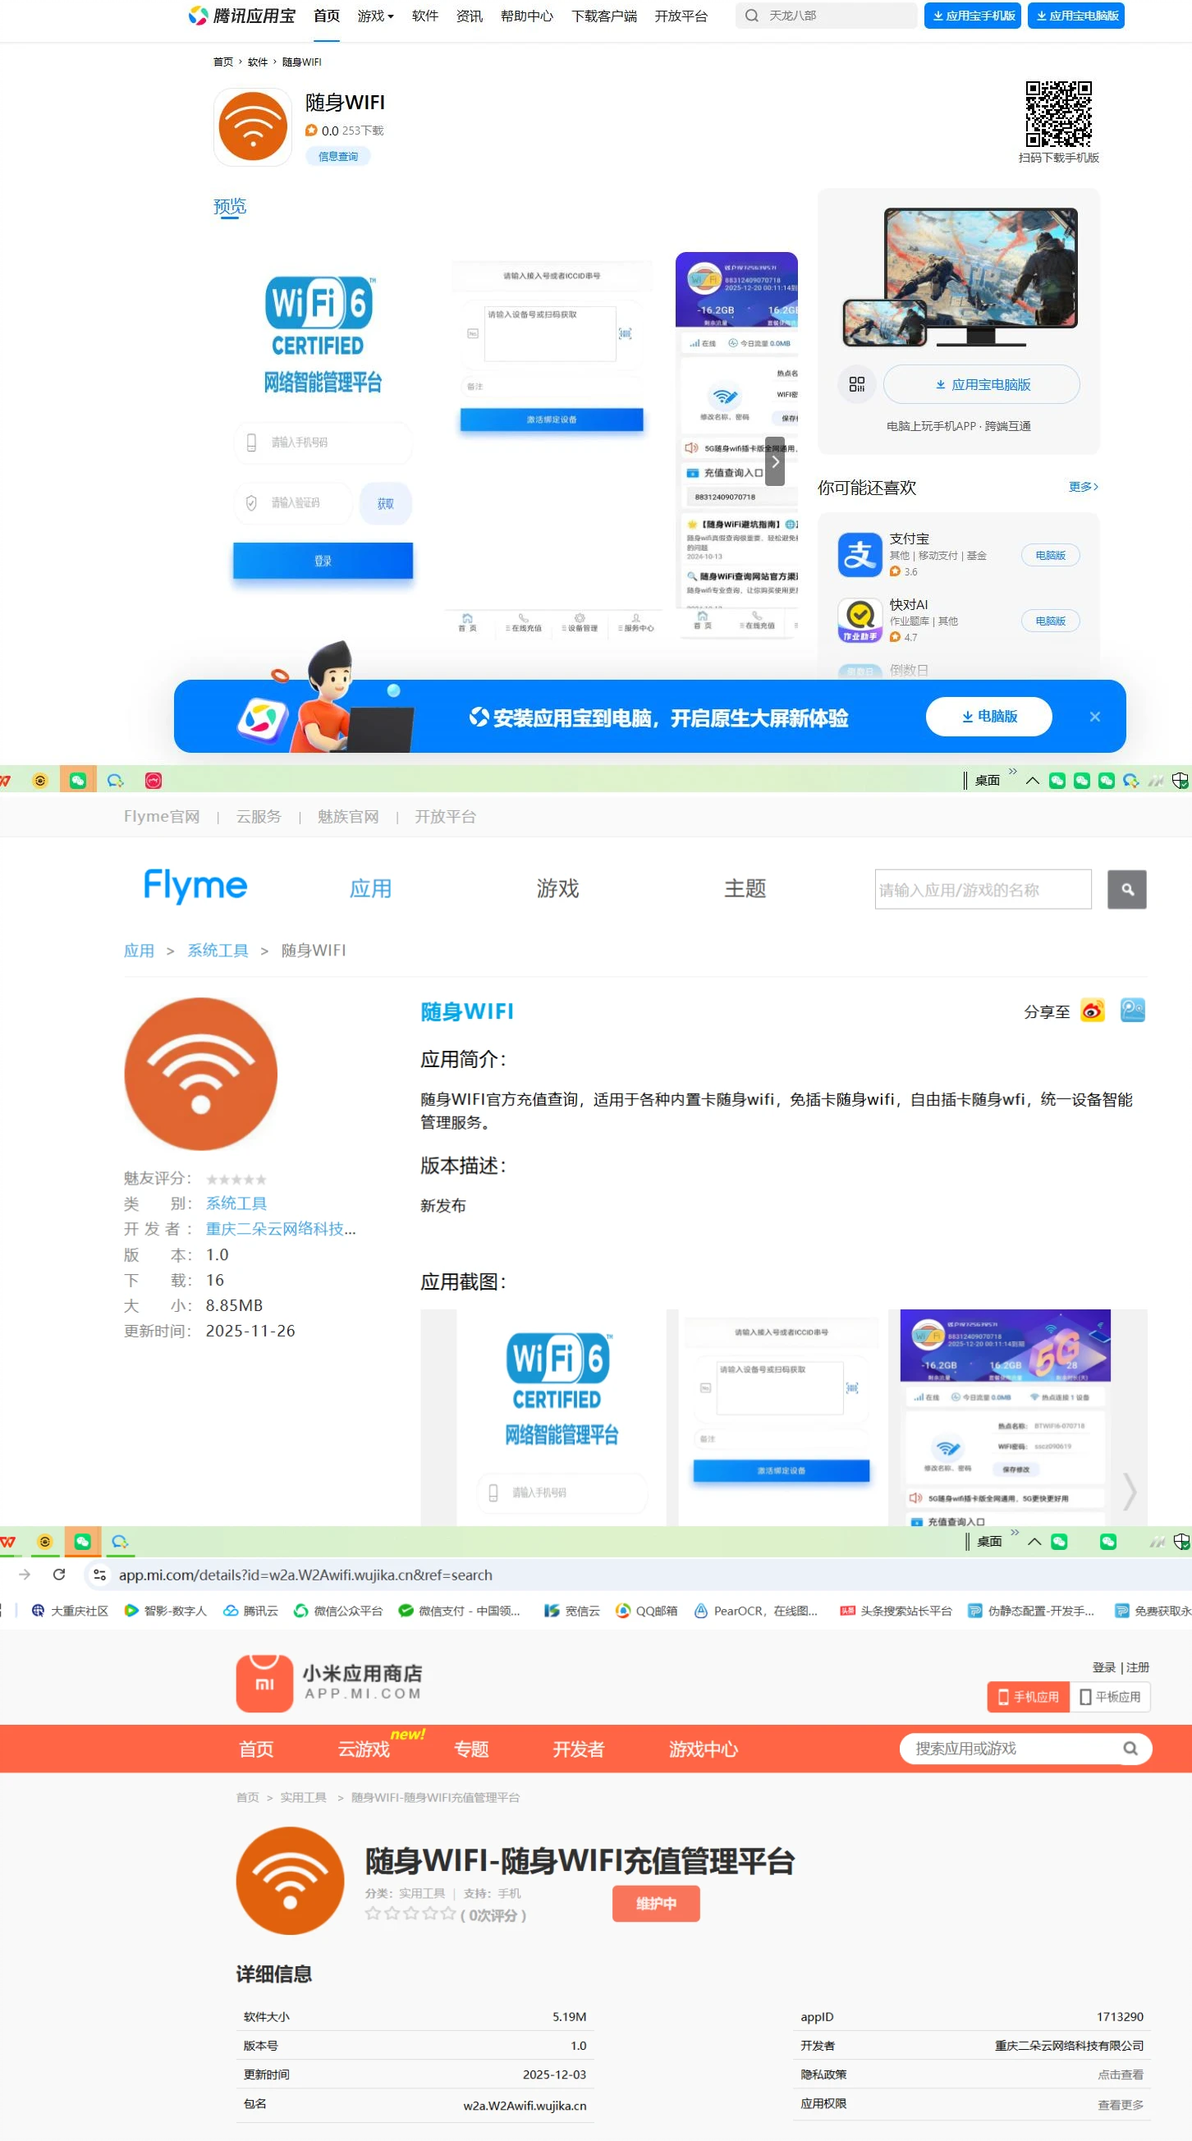1192x2141 pixels.
Task: Expand 更多 in 你可能还喜欢 section
Action: click(1083, 486)
